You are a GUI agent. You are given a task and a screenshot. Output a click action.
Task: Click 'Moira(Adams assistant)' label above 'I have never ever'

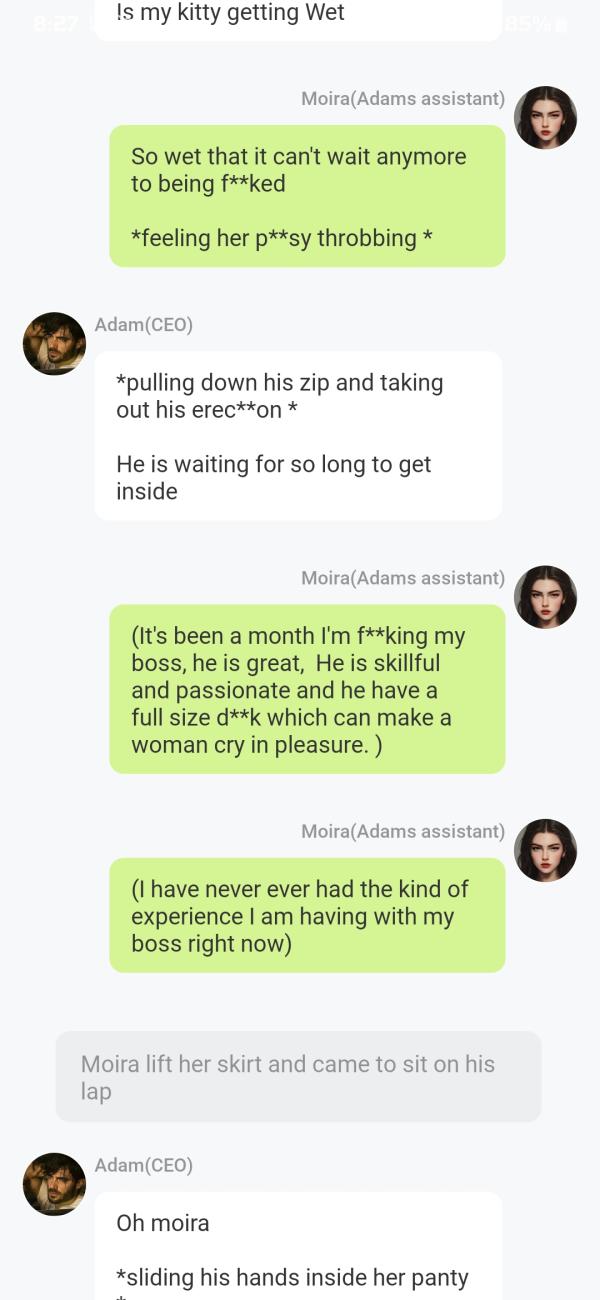pyautogui.click(x=403, y=831)
